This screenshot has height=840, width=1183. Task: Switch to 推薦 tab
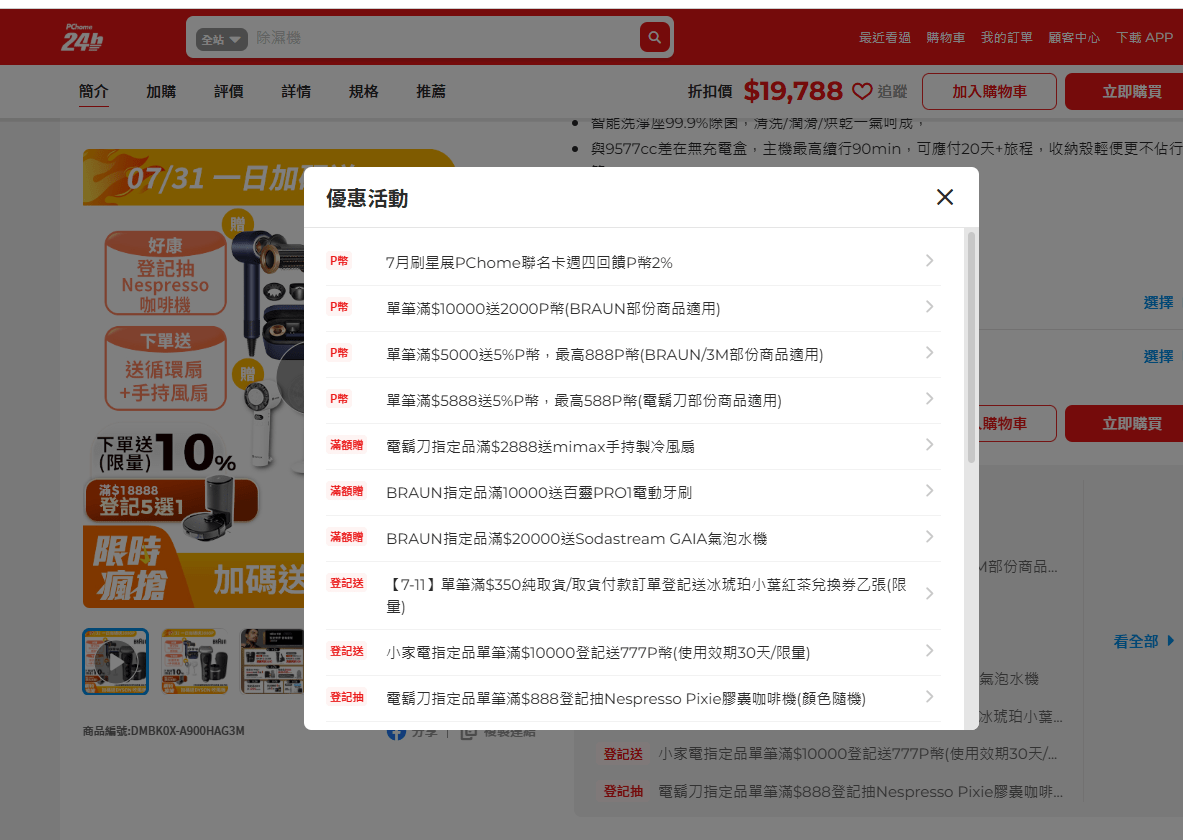pyautogui.click(x=431, y=91)
